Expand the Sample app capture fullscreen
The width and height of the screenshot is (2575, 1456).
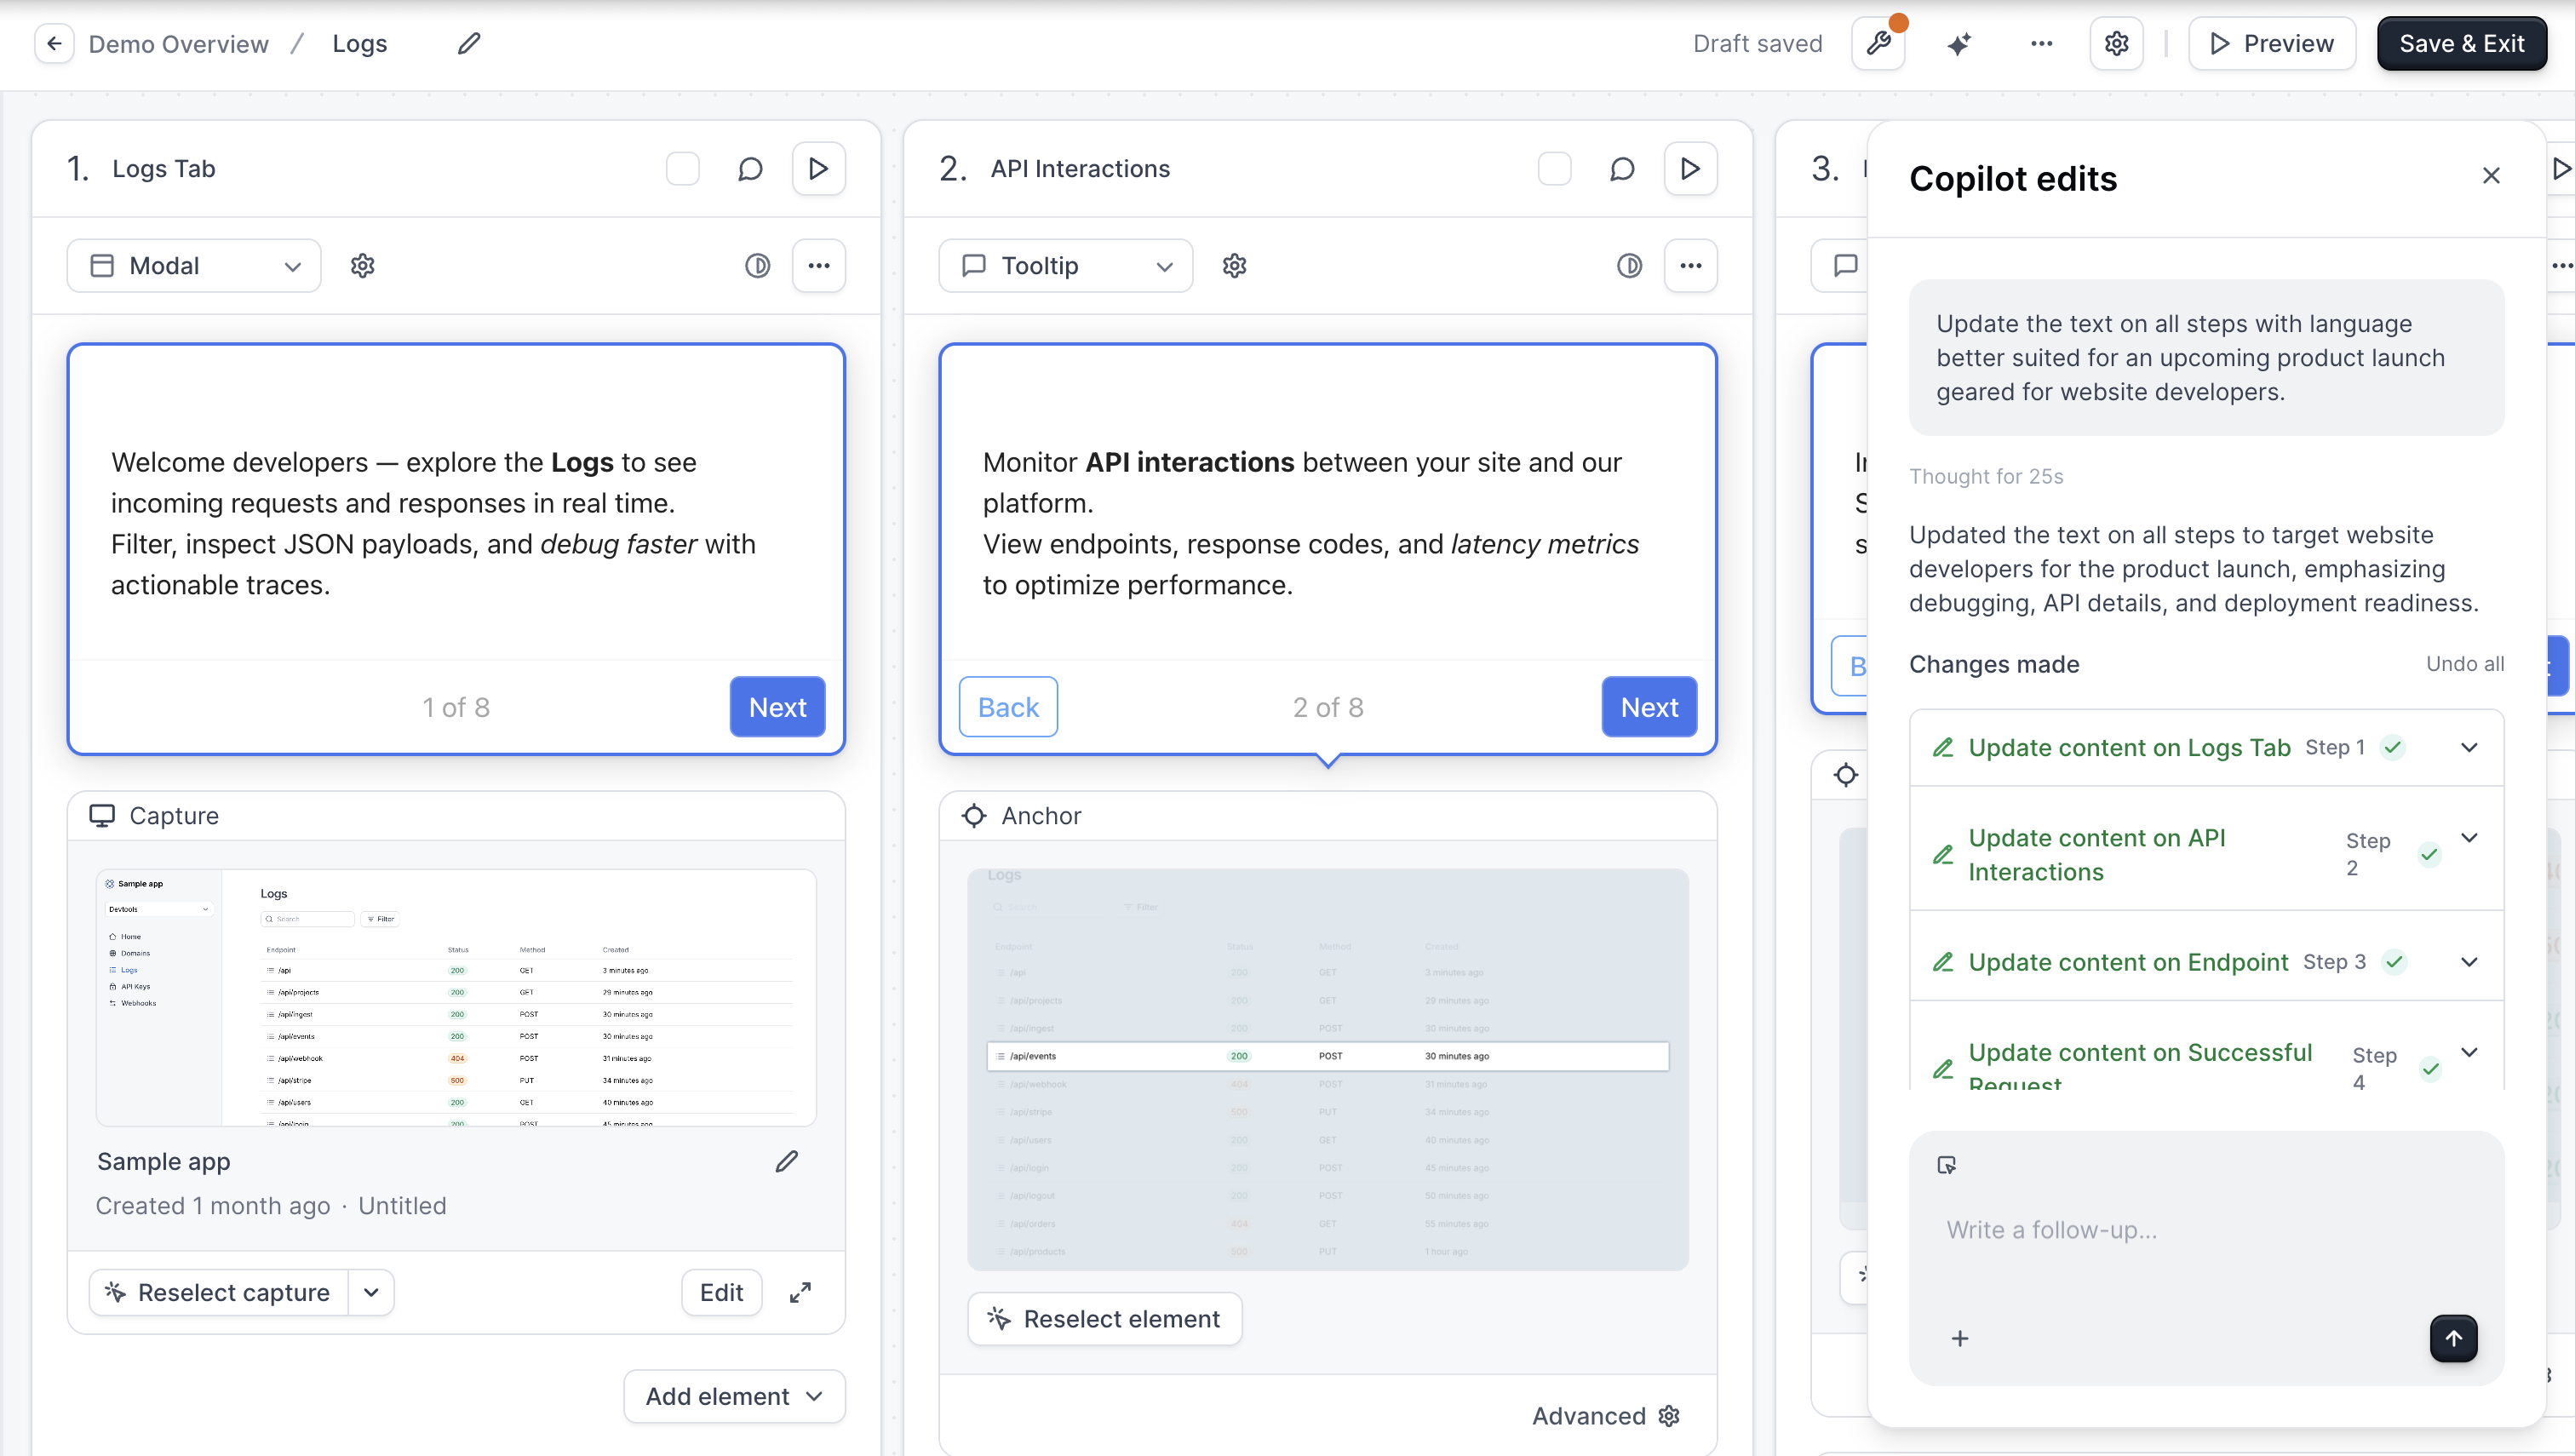coord(800,1292)
